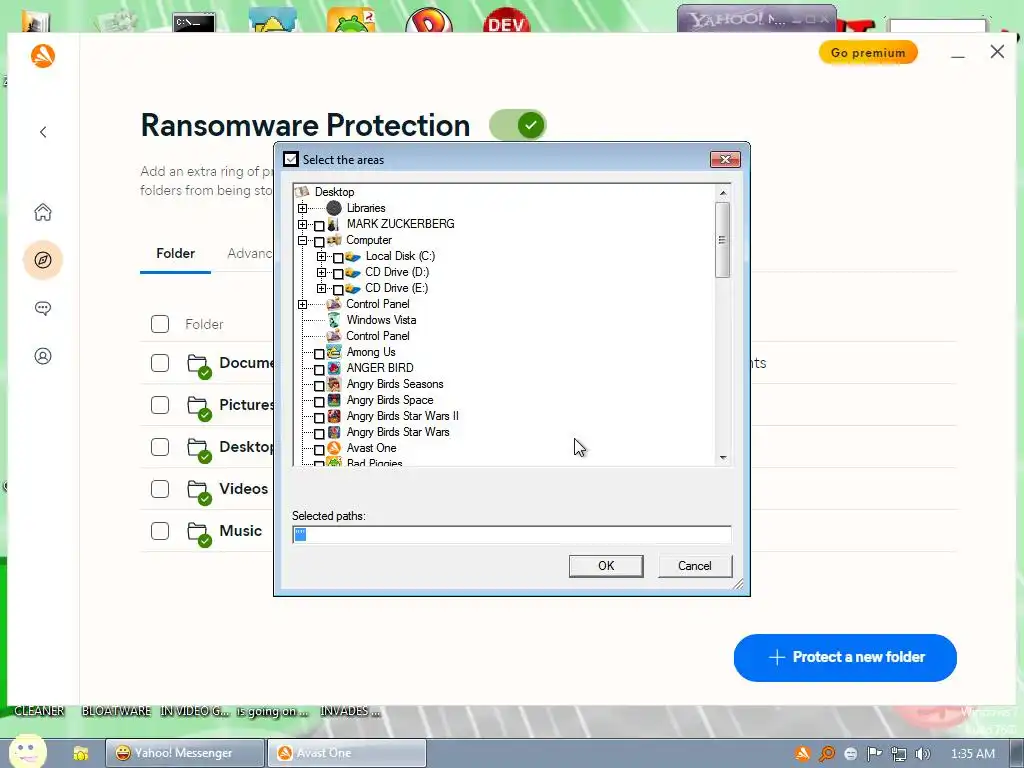Switch to the Folder tab
1024x768 pixels.
[176, 253]
